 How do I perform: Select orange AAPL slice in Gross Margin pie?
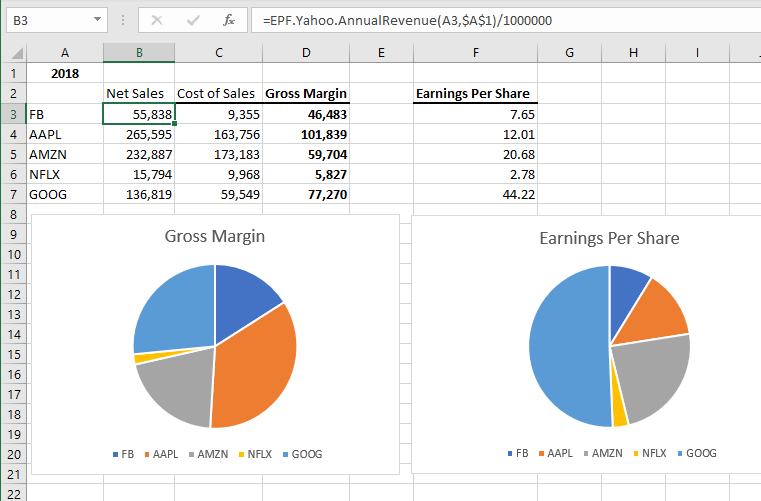257,369
